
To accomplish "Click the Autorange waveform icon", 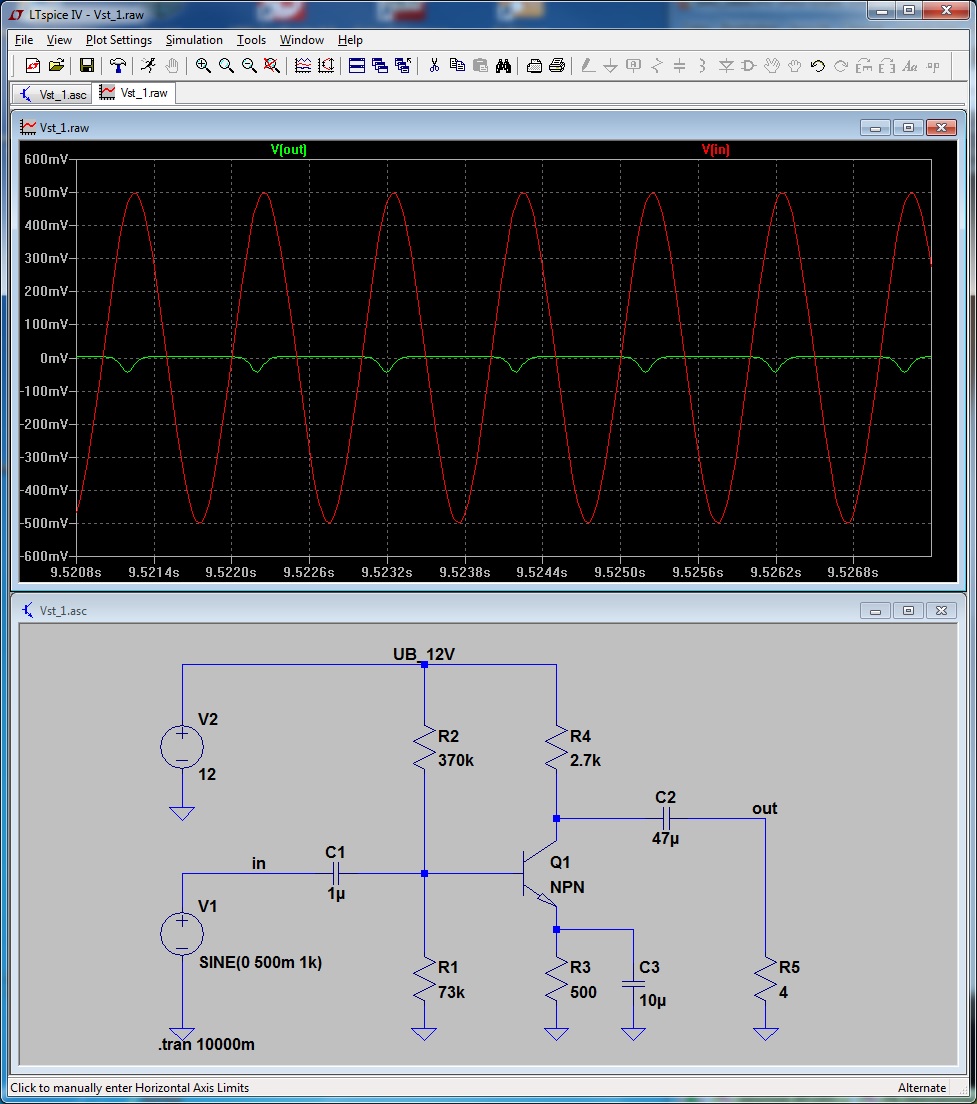I will pos(303,65).
